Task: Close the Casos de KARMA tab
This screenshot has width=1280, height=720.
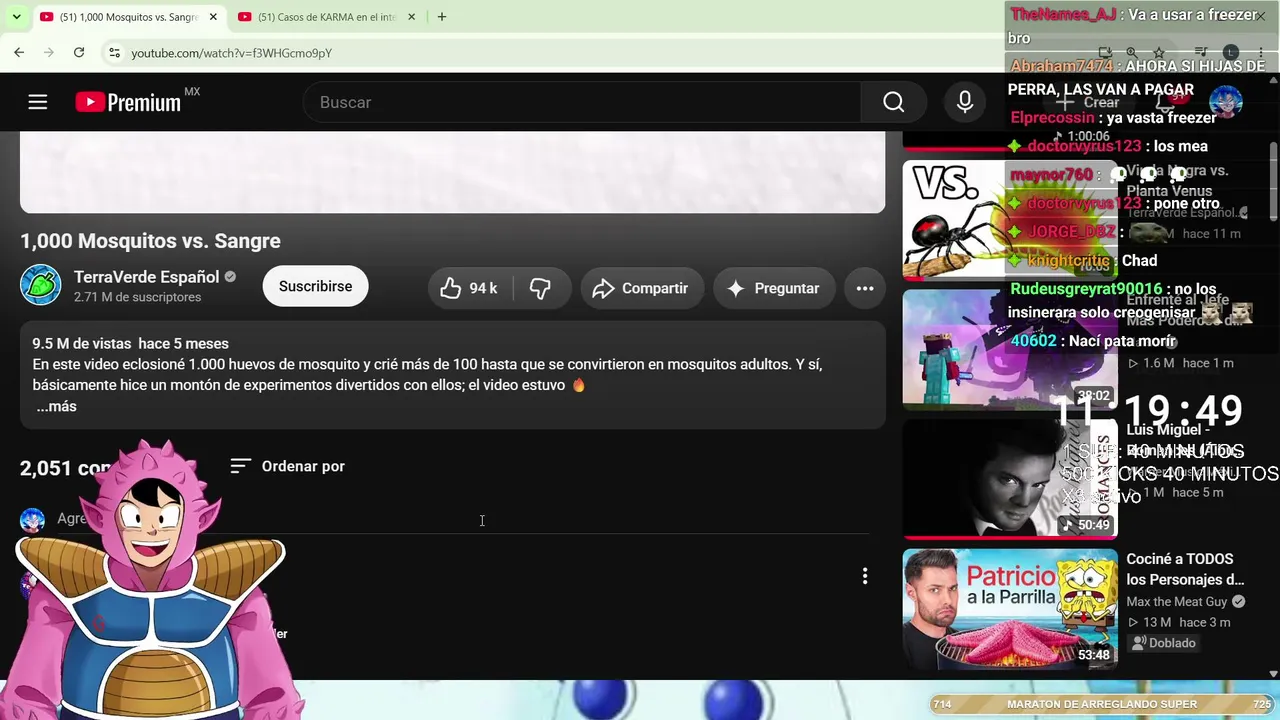Action: [x=411, y=17]
